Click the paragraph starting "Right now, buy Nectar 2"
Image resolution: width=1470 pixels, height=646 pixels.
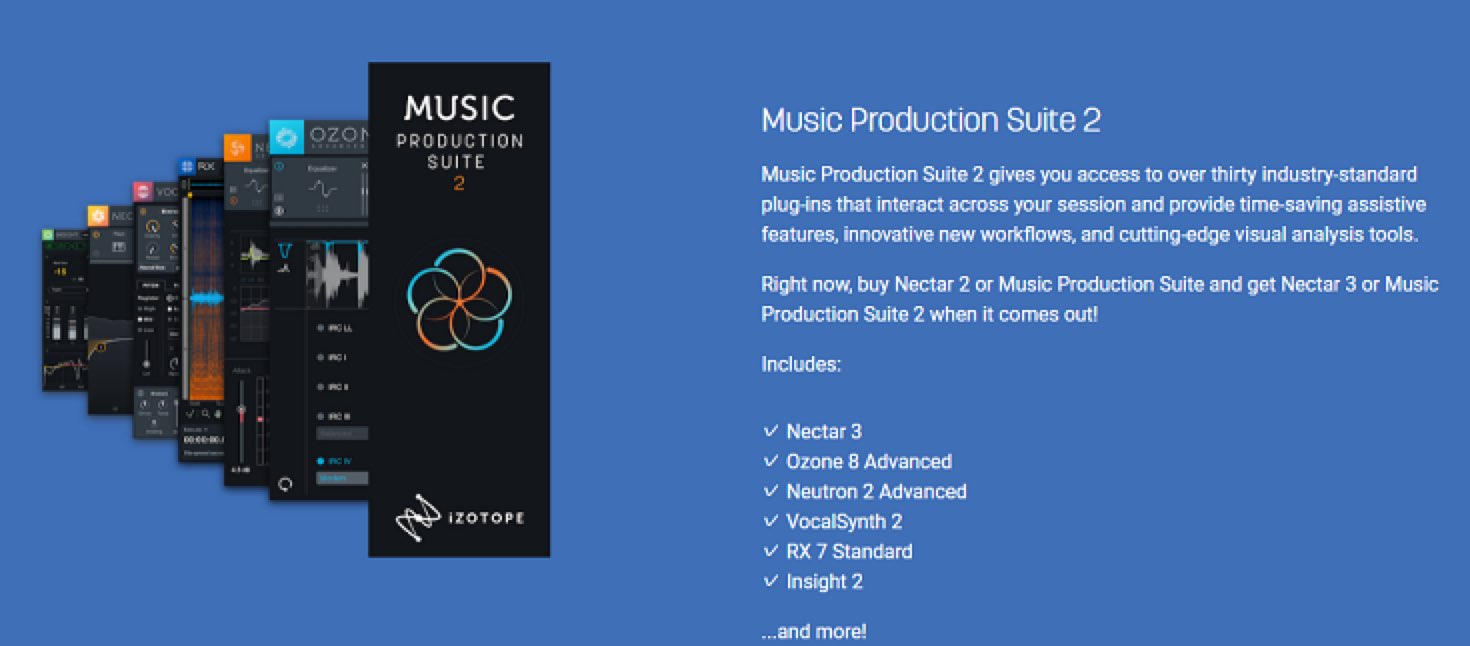(1099, 299)
